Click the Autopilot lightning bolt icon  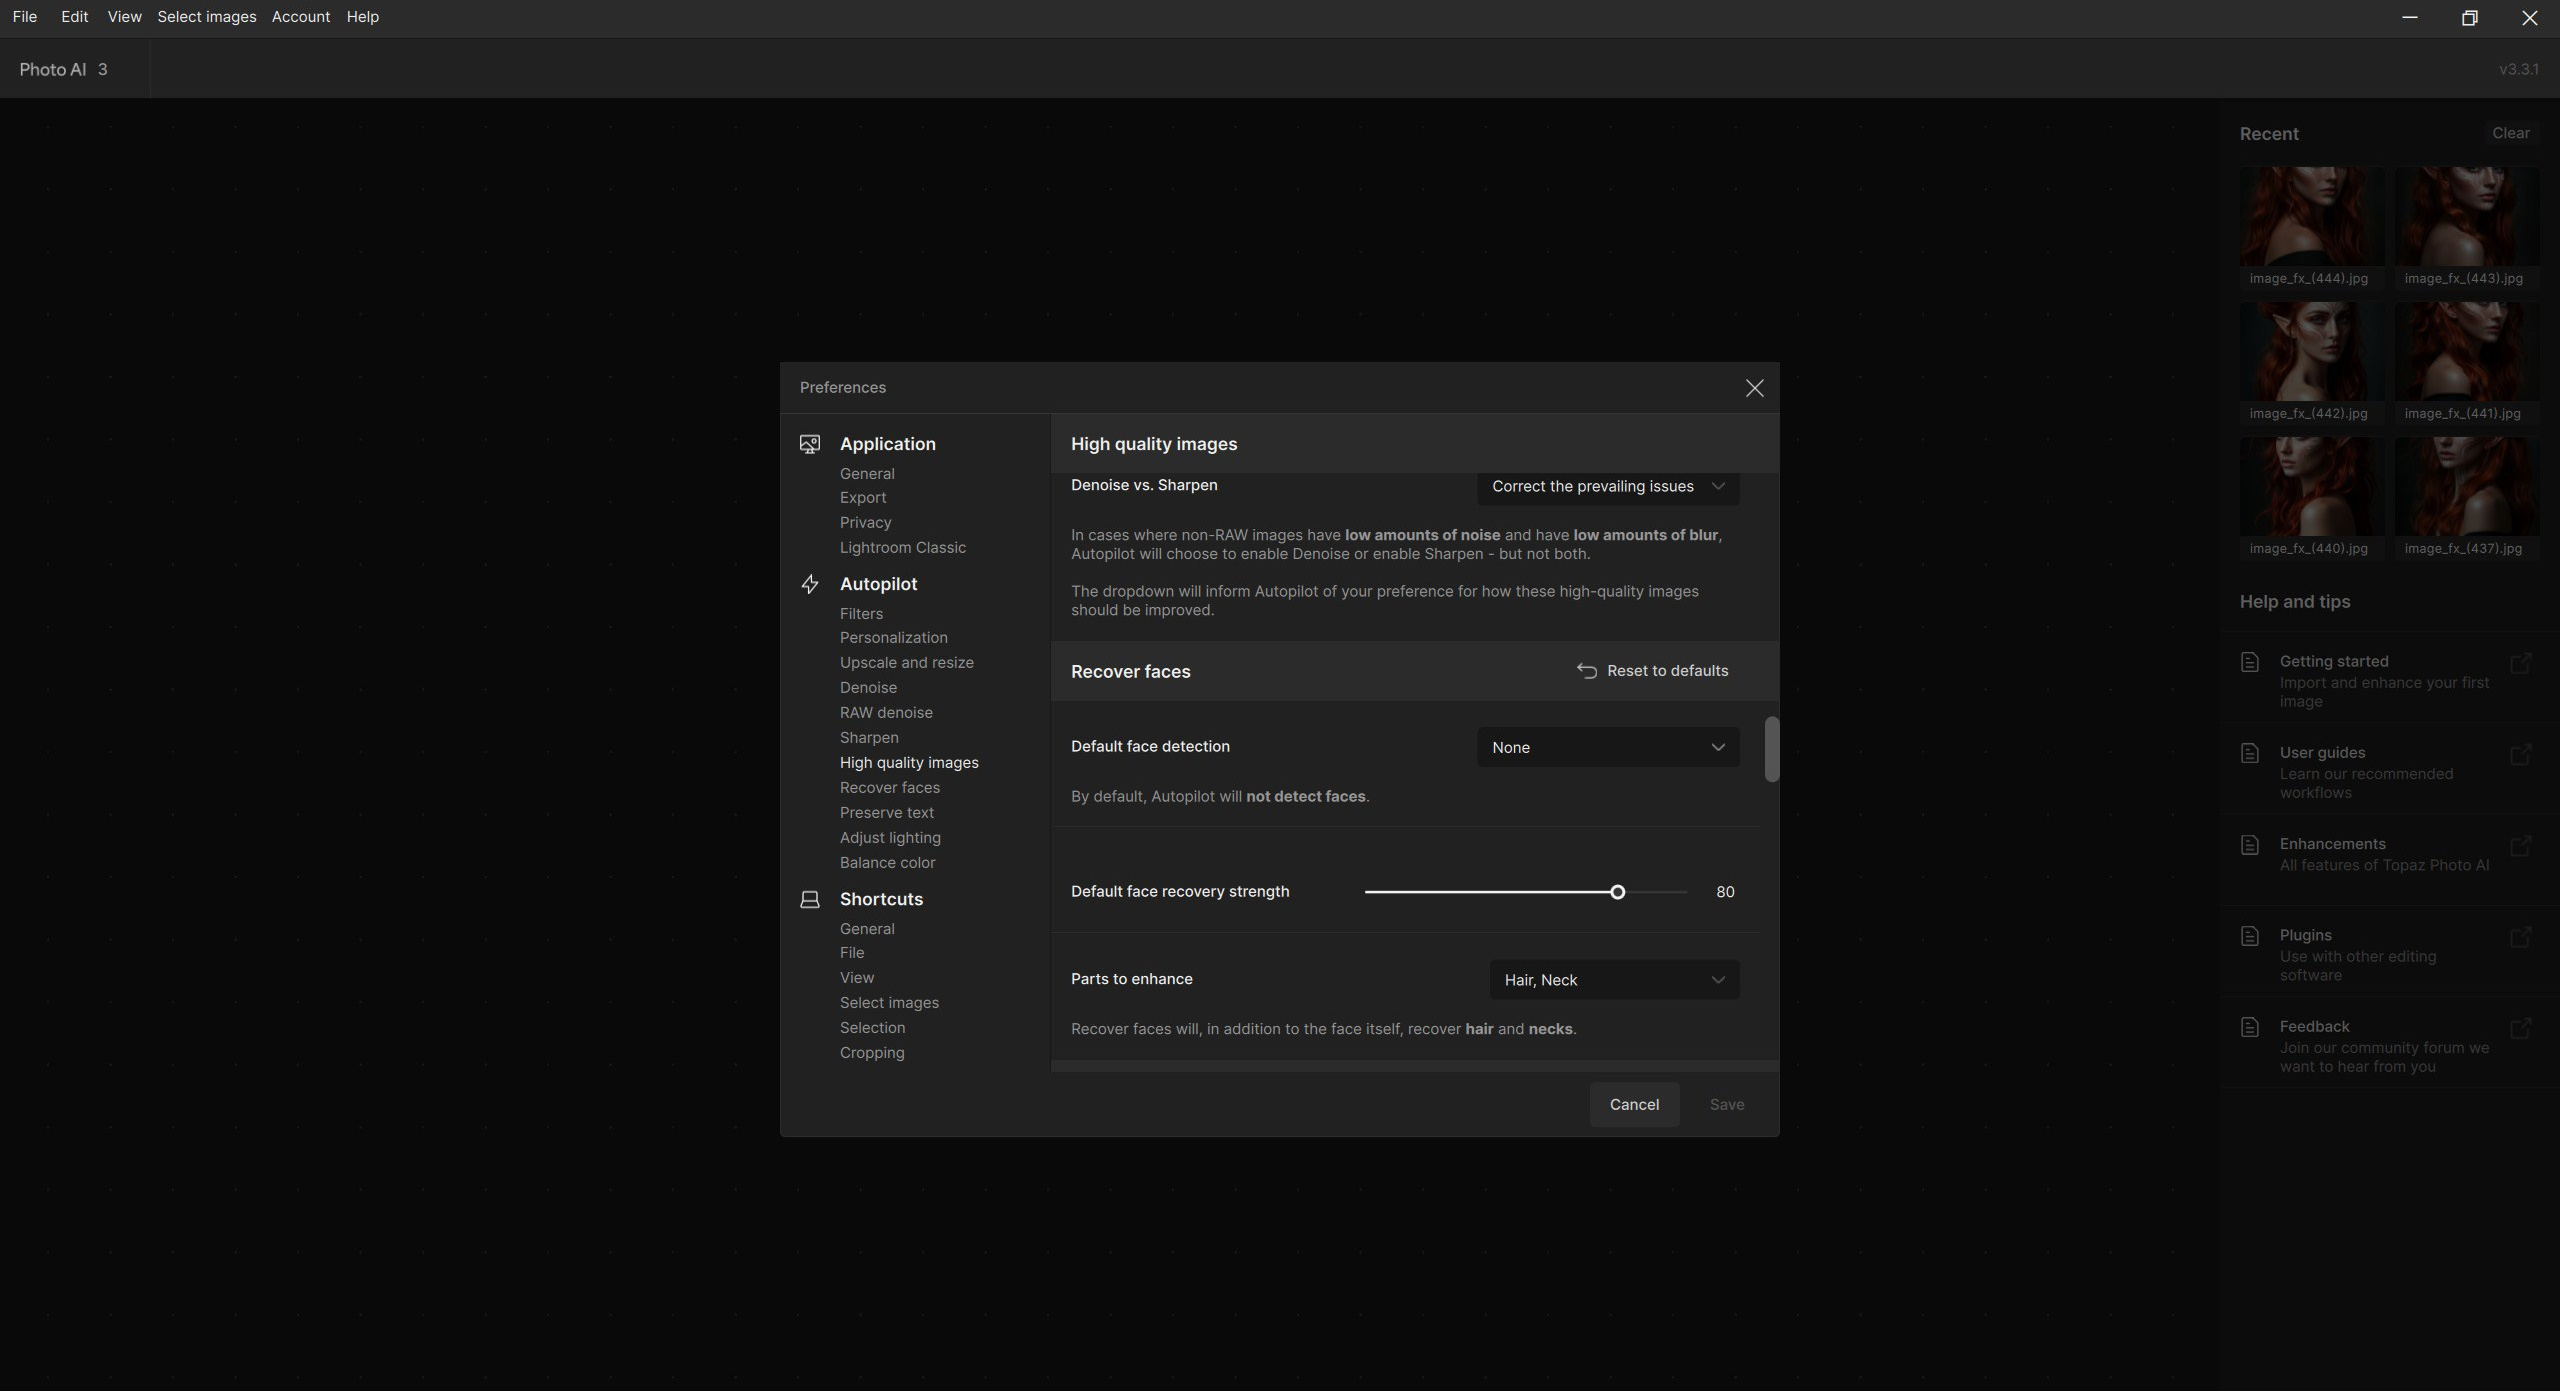(x=809, y=584)
